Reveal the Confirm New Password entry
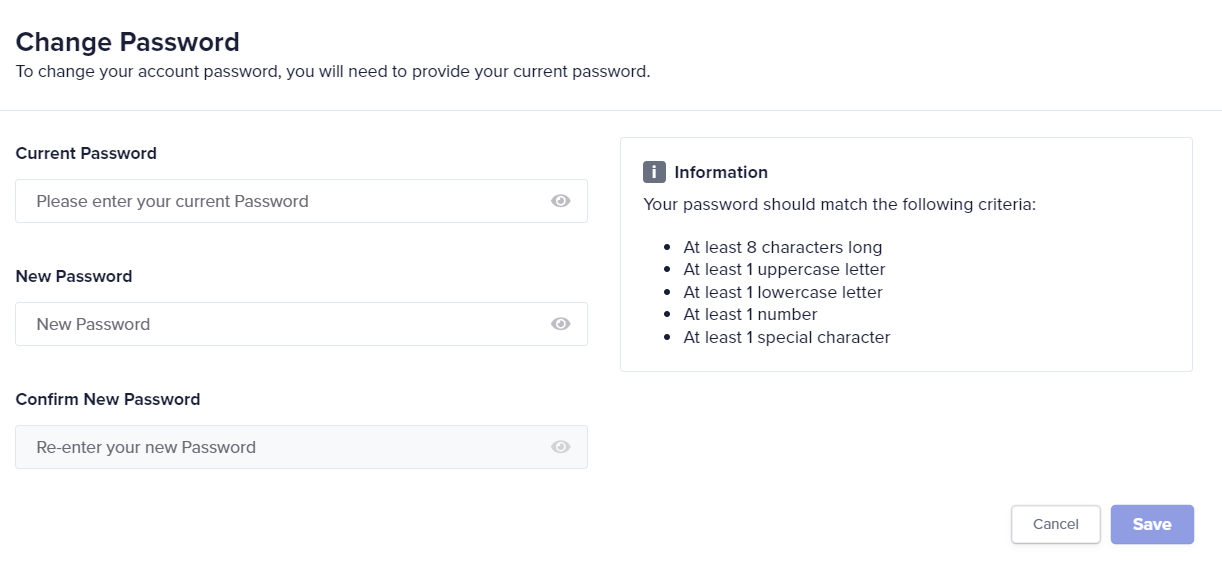 (560, 447)
